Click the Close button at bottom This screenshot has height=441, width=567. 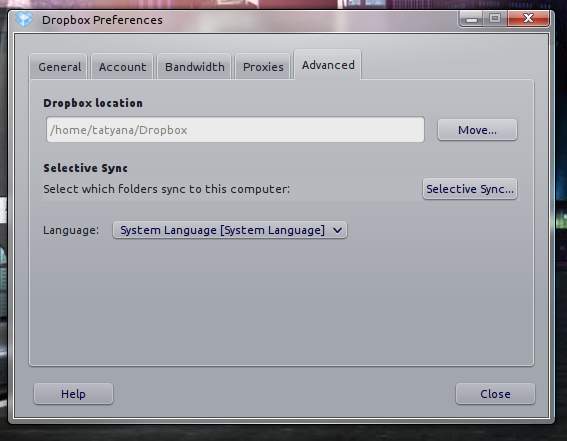[x=495, y=394]
